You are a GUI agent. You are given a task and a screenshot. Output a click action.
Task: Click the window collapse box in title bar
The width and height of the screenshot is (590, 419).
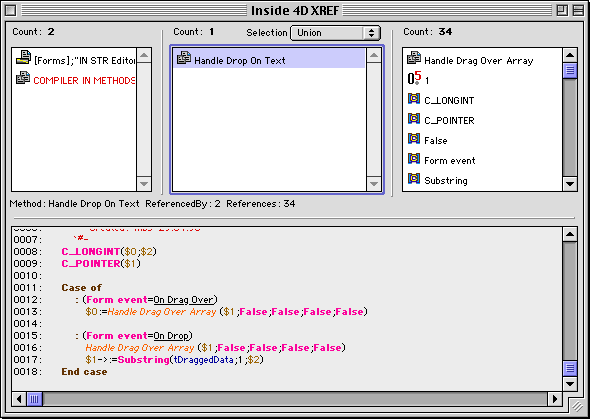pyautogui.click(x=578, y=10)
